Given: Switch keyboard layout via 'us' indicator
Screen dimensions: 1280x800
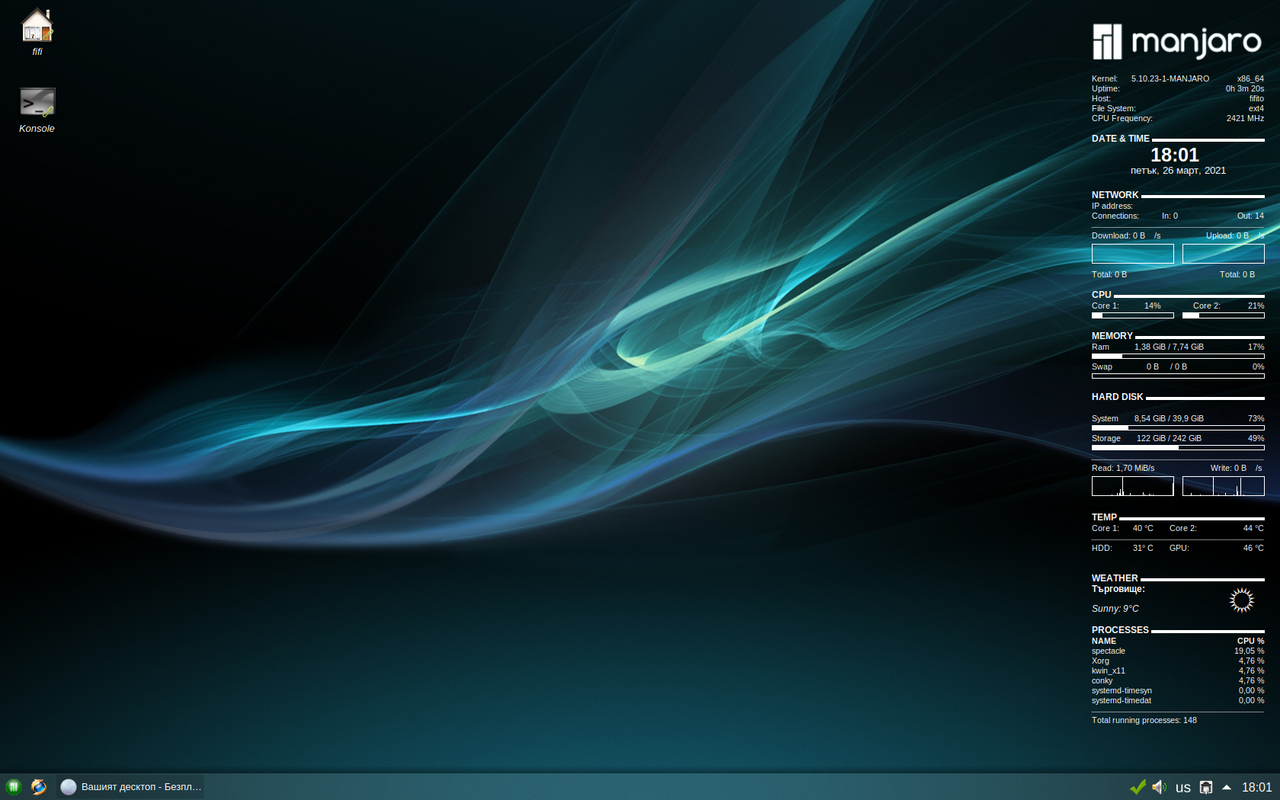Looking at the screenshot, I should pyautogui.click(x=1183, y=787).
